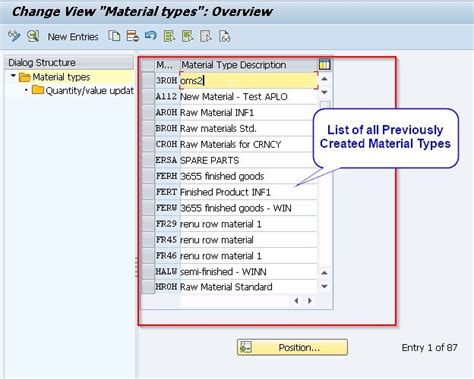The height and width of the screenshot is (379, 474).
Task: Click the Copy As icon
Action: [x=114, y=36]
